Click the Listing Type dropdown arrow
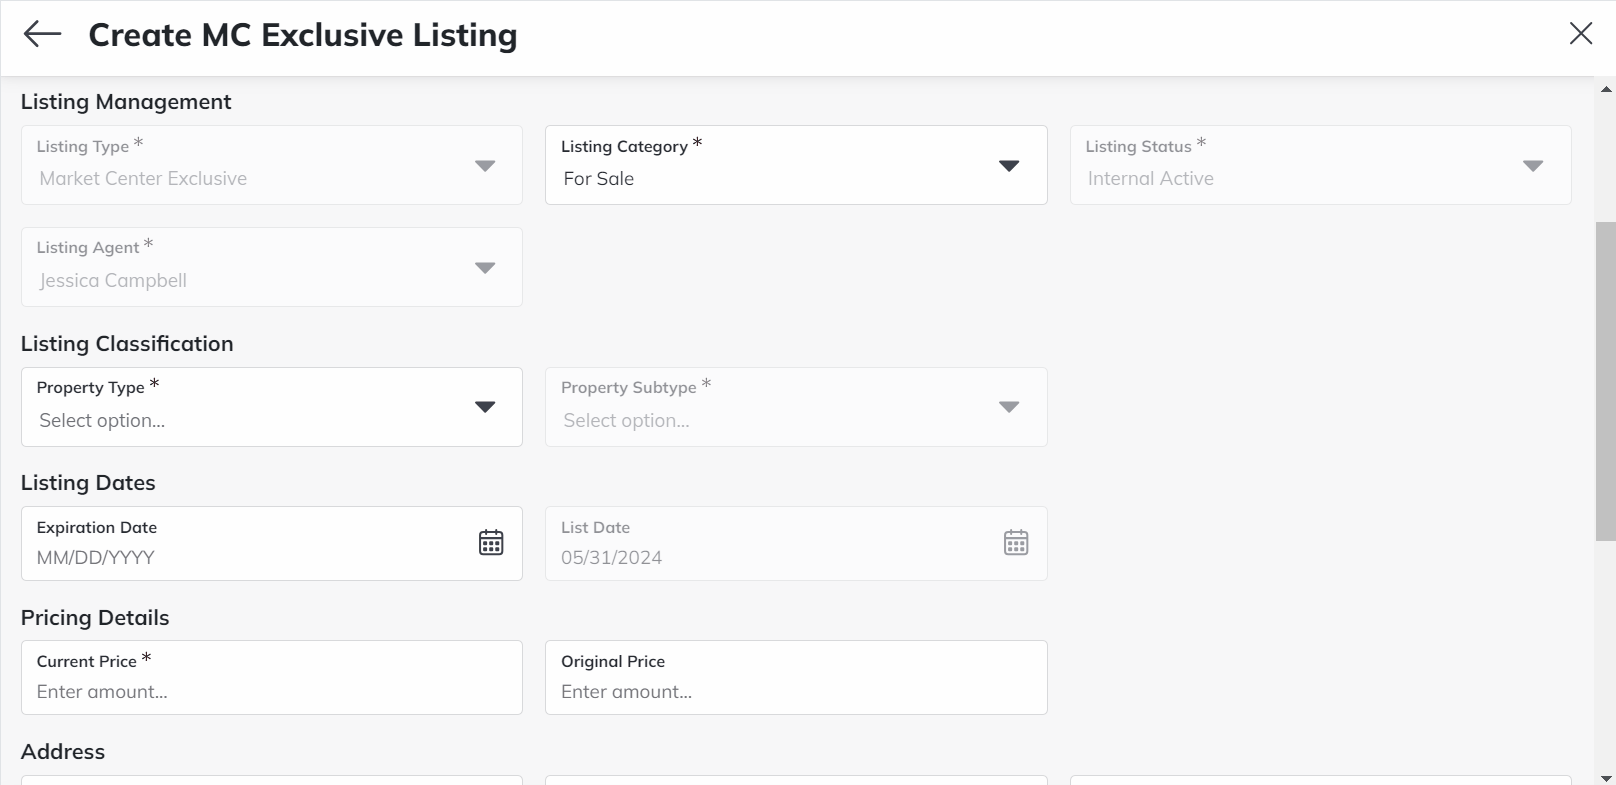This screenshot has height=785, width=1616. tap(485, 166)
